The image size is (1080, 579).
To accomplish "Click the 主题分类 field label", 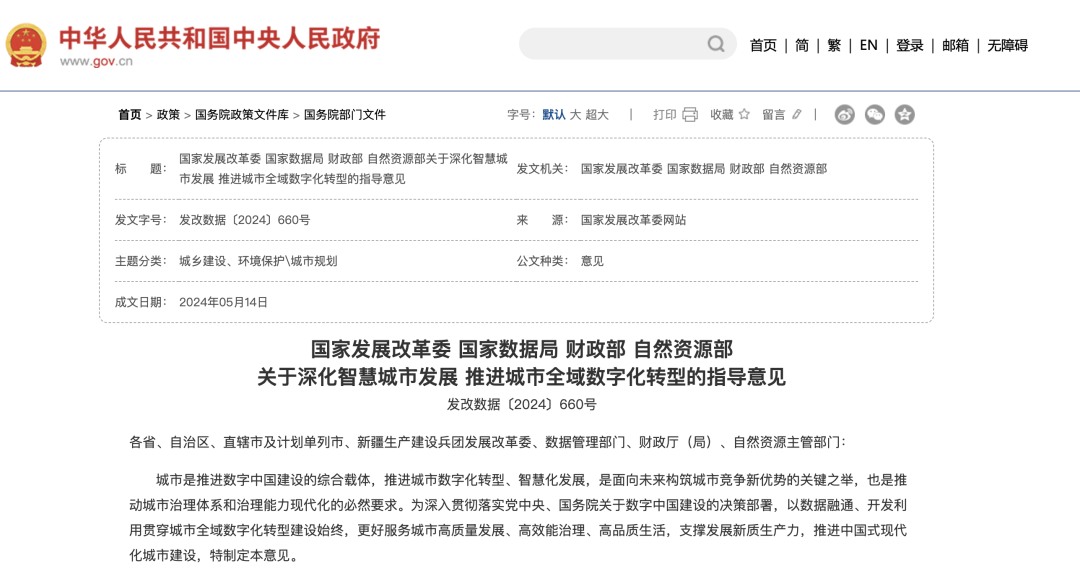I will pyautogui.click(x=141, y=262).
